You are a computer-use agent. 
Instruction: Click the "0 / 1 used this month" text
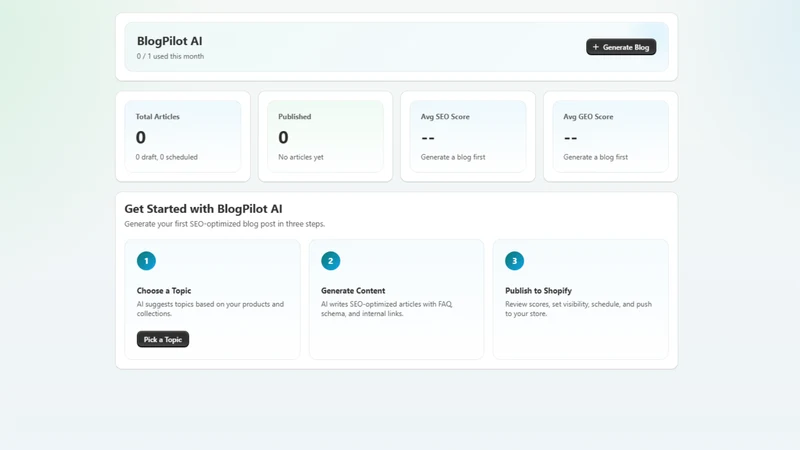point(170,56)
